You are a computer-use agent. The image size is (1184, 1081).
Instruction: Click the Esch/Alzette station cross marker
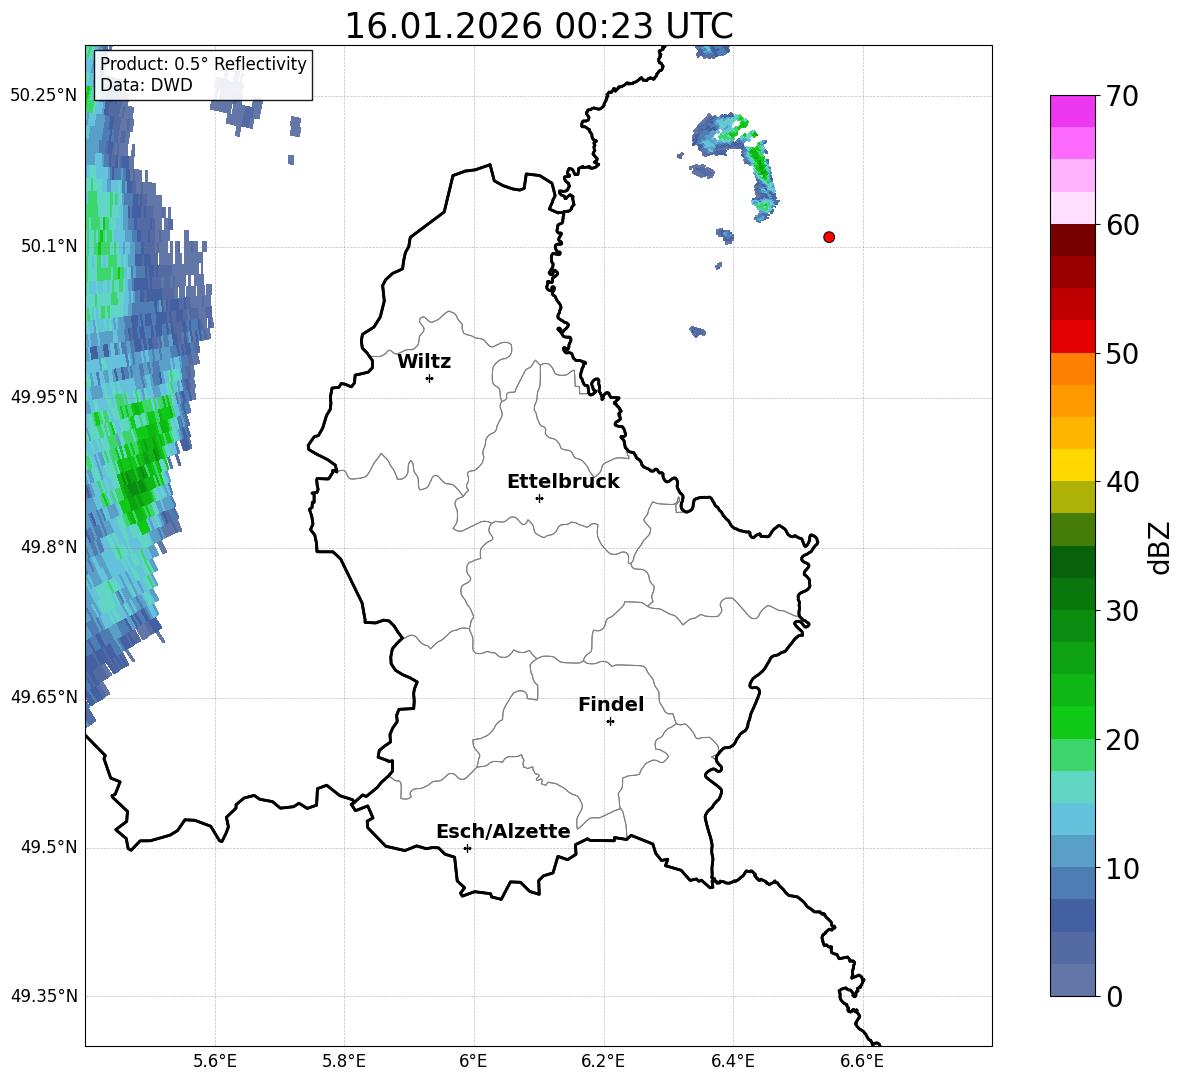coord(467,848)
